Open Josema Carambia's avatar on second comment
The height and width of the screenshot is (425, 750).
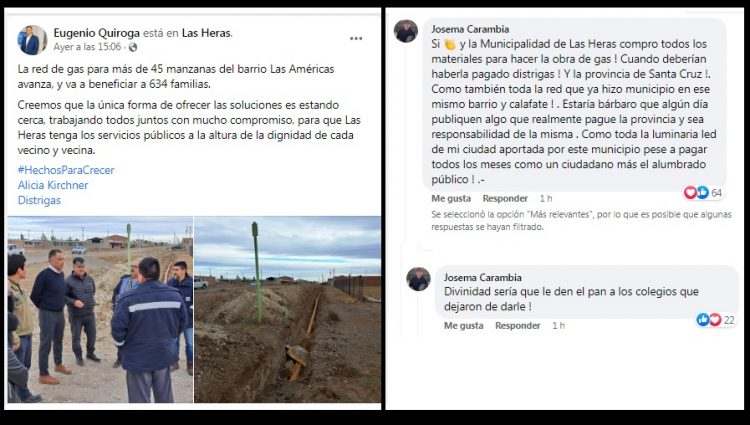(418, 279)
